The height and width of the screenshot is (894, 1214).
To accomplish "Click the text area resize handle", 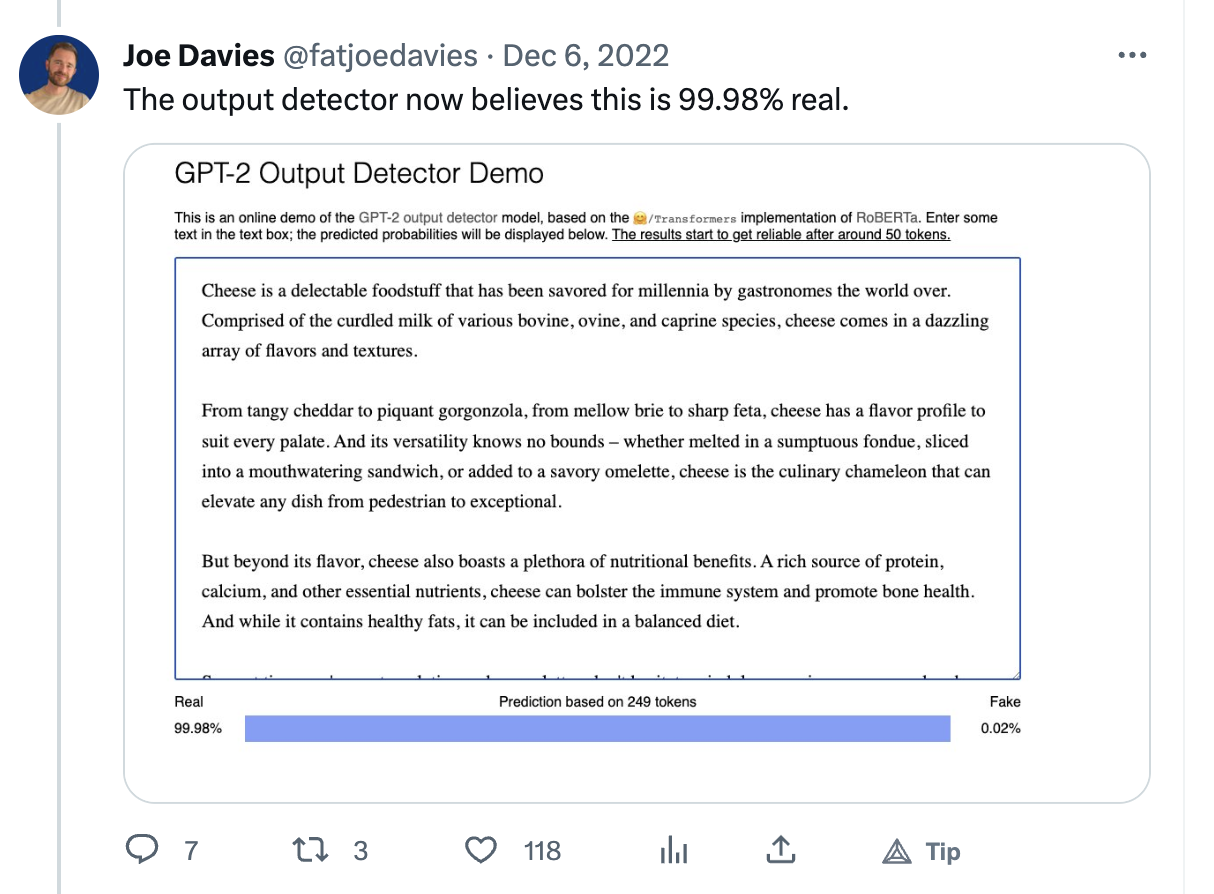I will click(x=1015, y=675).
